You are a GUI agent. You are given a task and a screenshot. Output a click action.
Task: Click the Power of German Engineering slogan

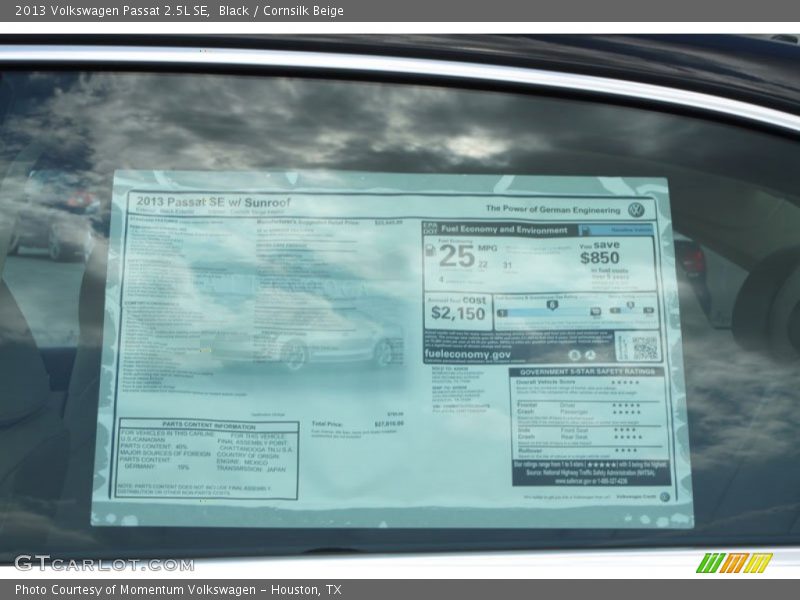tap(552, 209)
